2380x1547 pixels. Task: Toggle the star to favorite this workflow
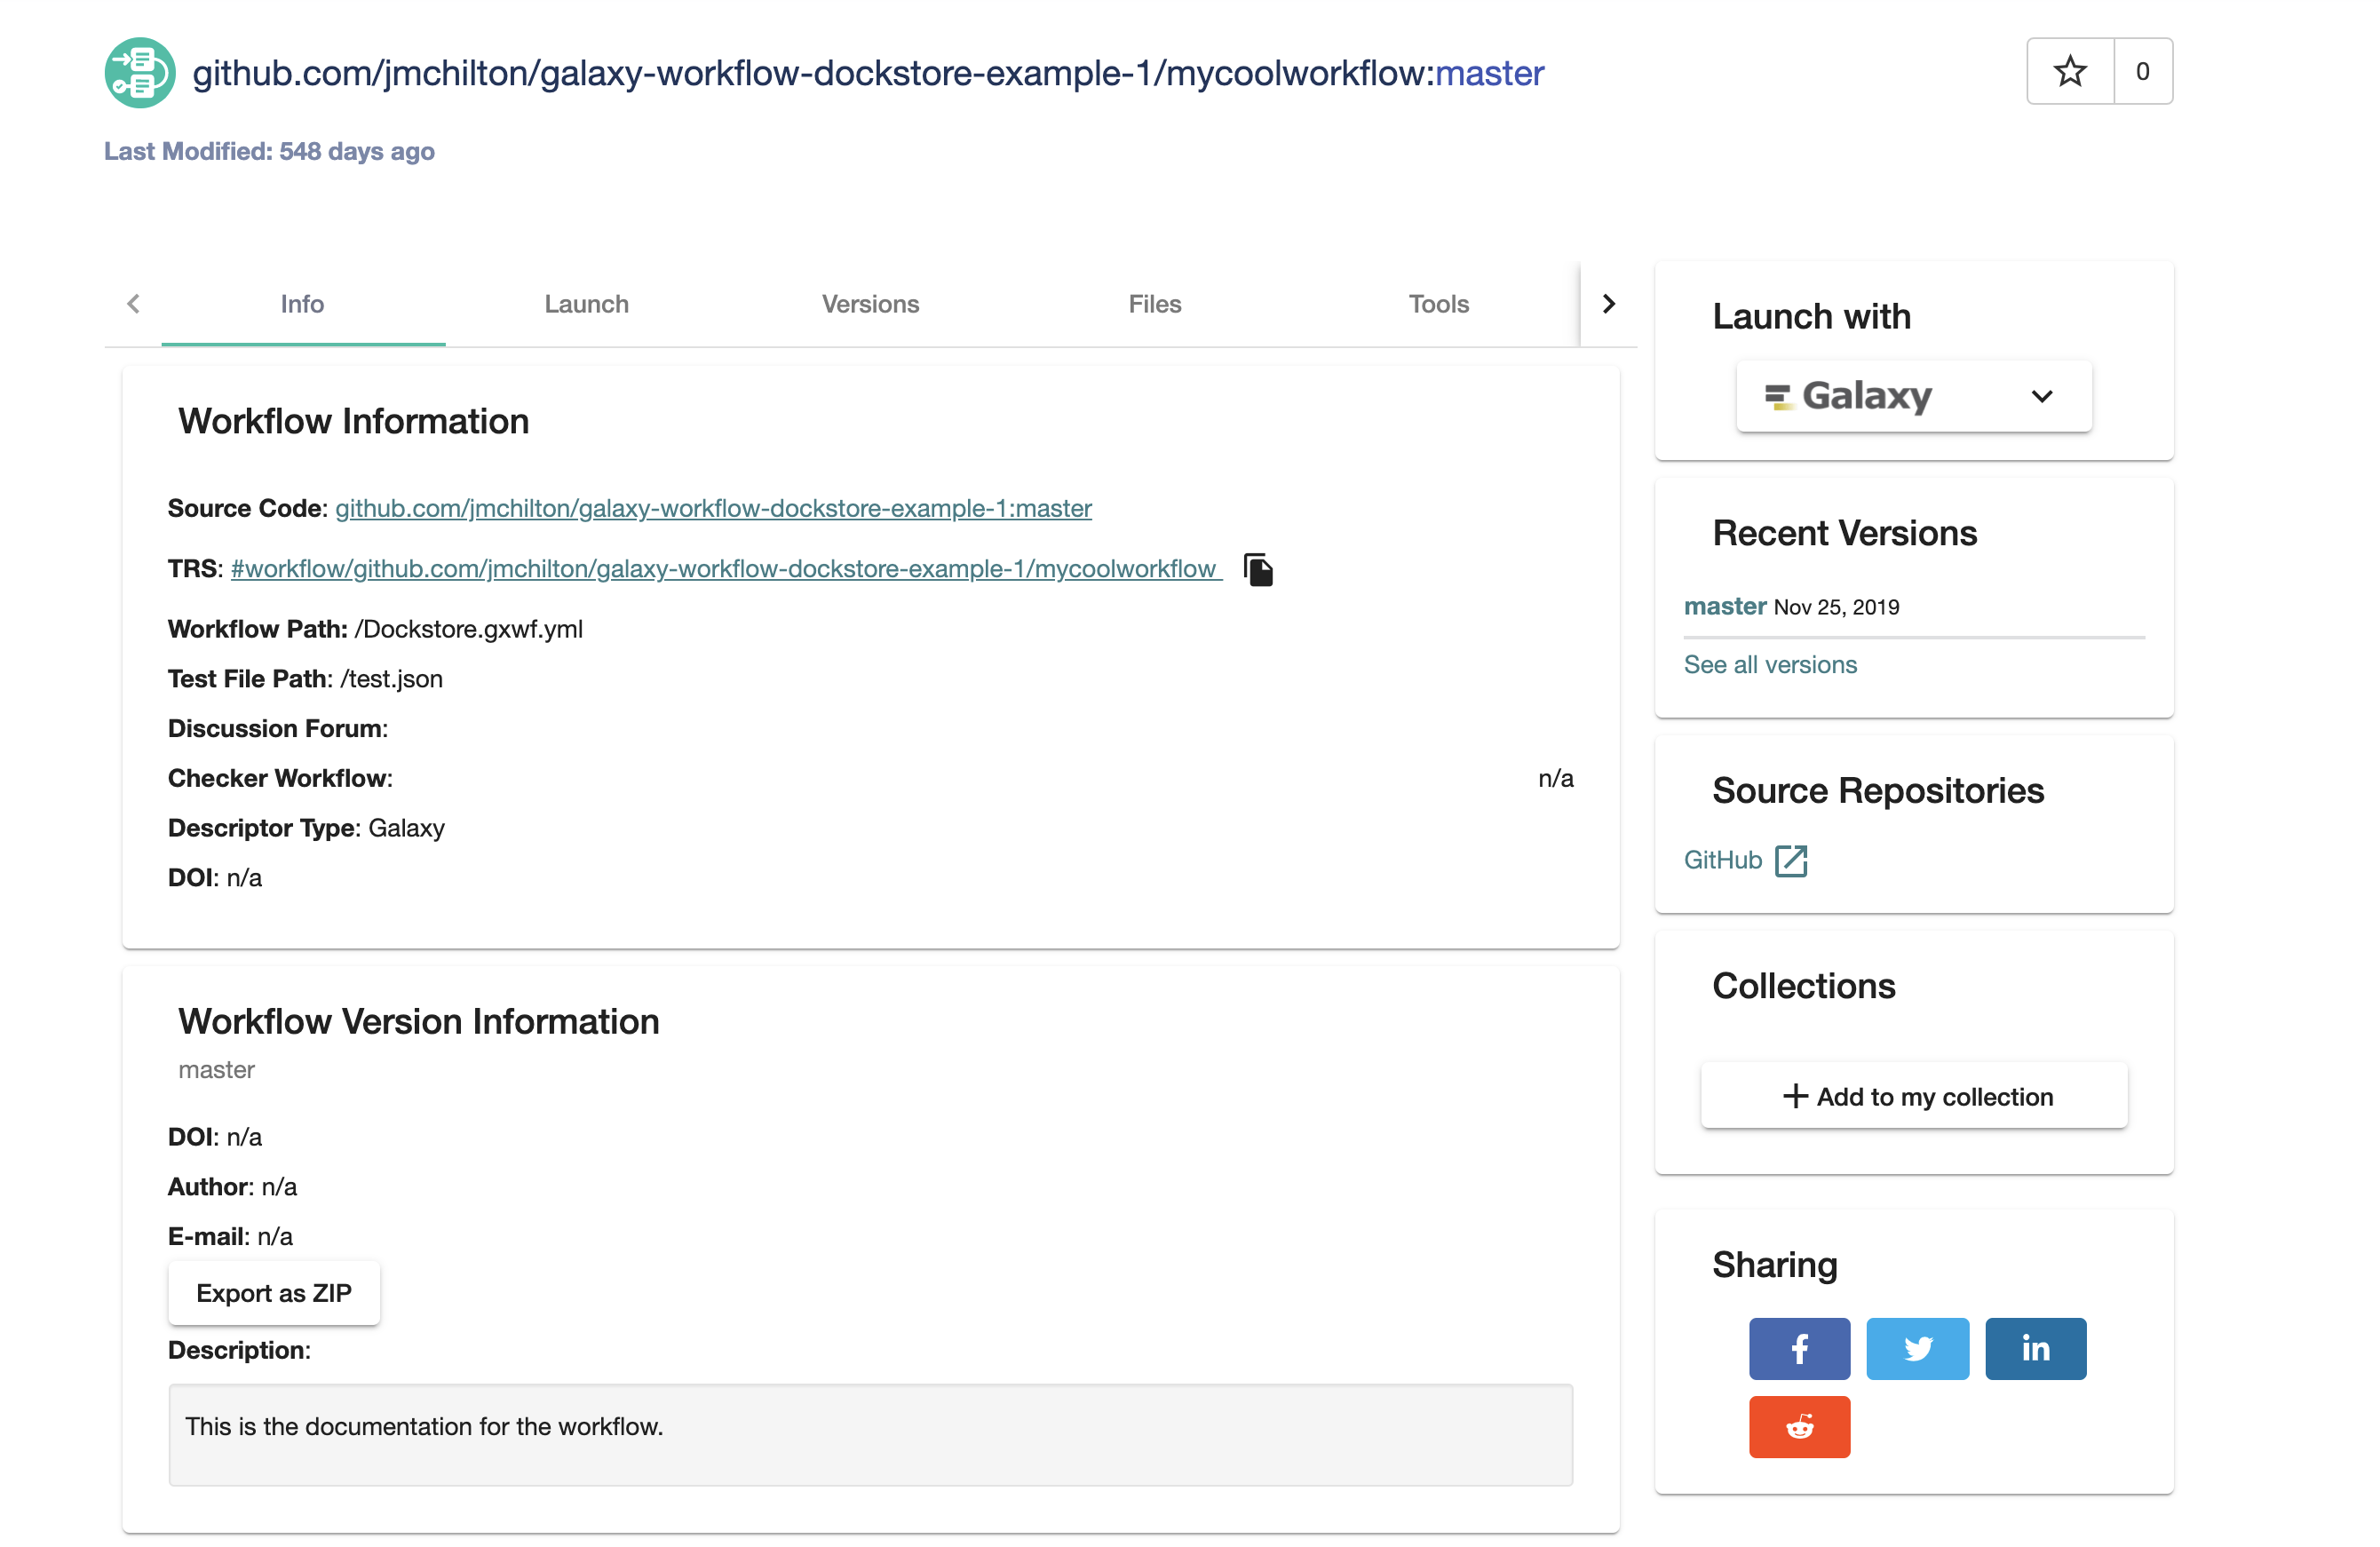[2070, 71]
